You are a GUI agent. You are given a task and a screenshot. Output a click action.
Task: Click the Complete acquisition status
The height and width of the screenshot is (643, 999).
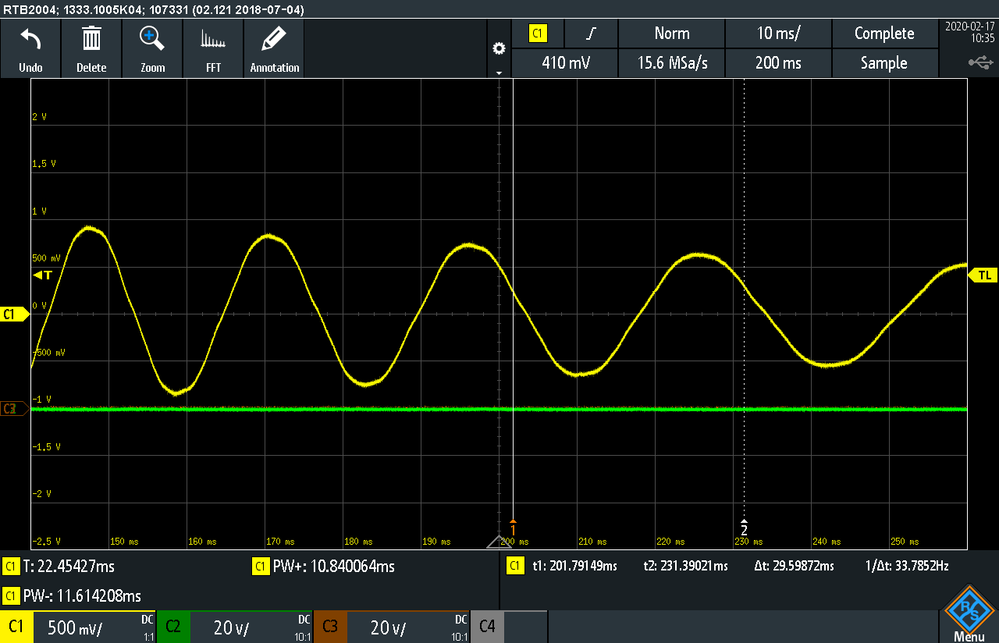click(x=884, y=34)
